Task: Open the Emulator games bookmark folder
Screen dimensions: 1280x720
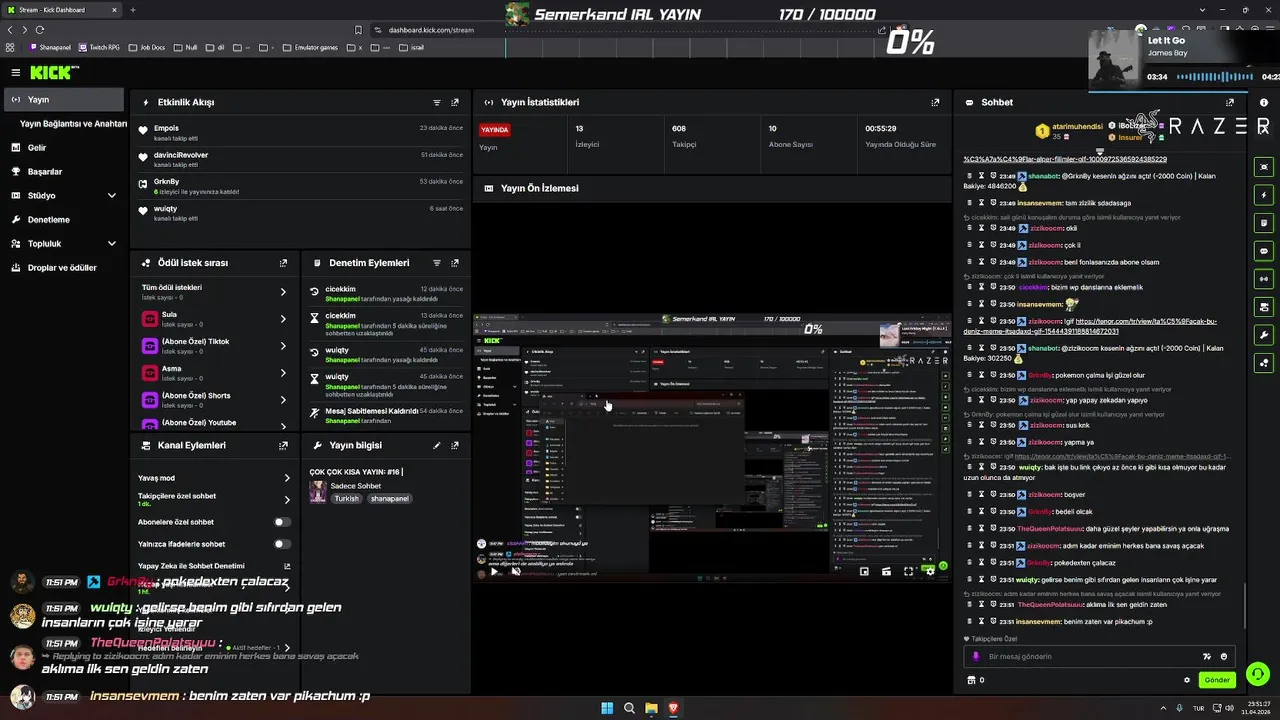Action: (x=310, y=47)
